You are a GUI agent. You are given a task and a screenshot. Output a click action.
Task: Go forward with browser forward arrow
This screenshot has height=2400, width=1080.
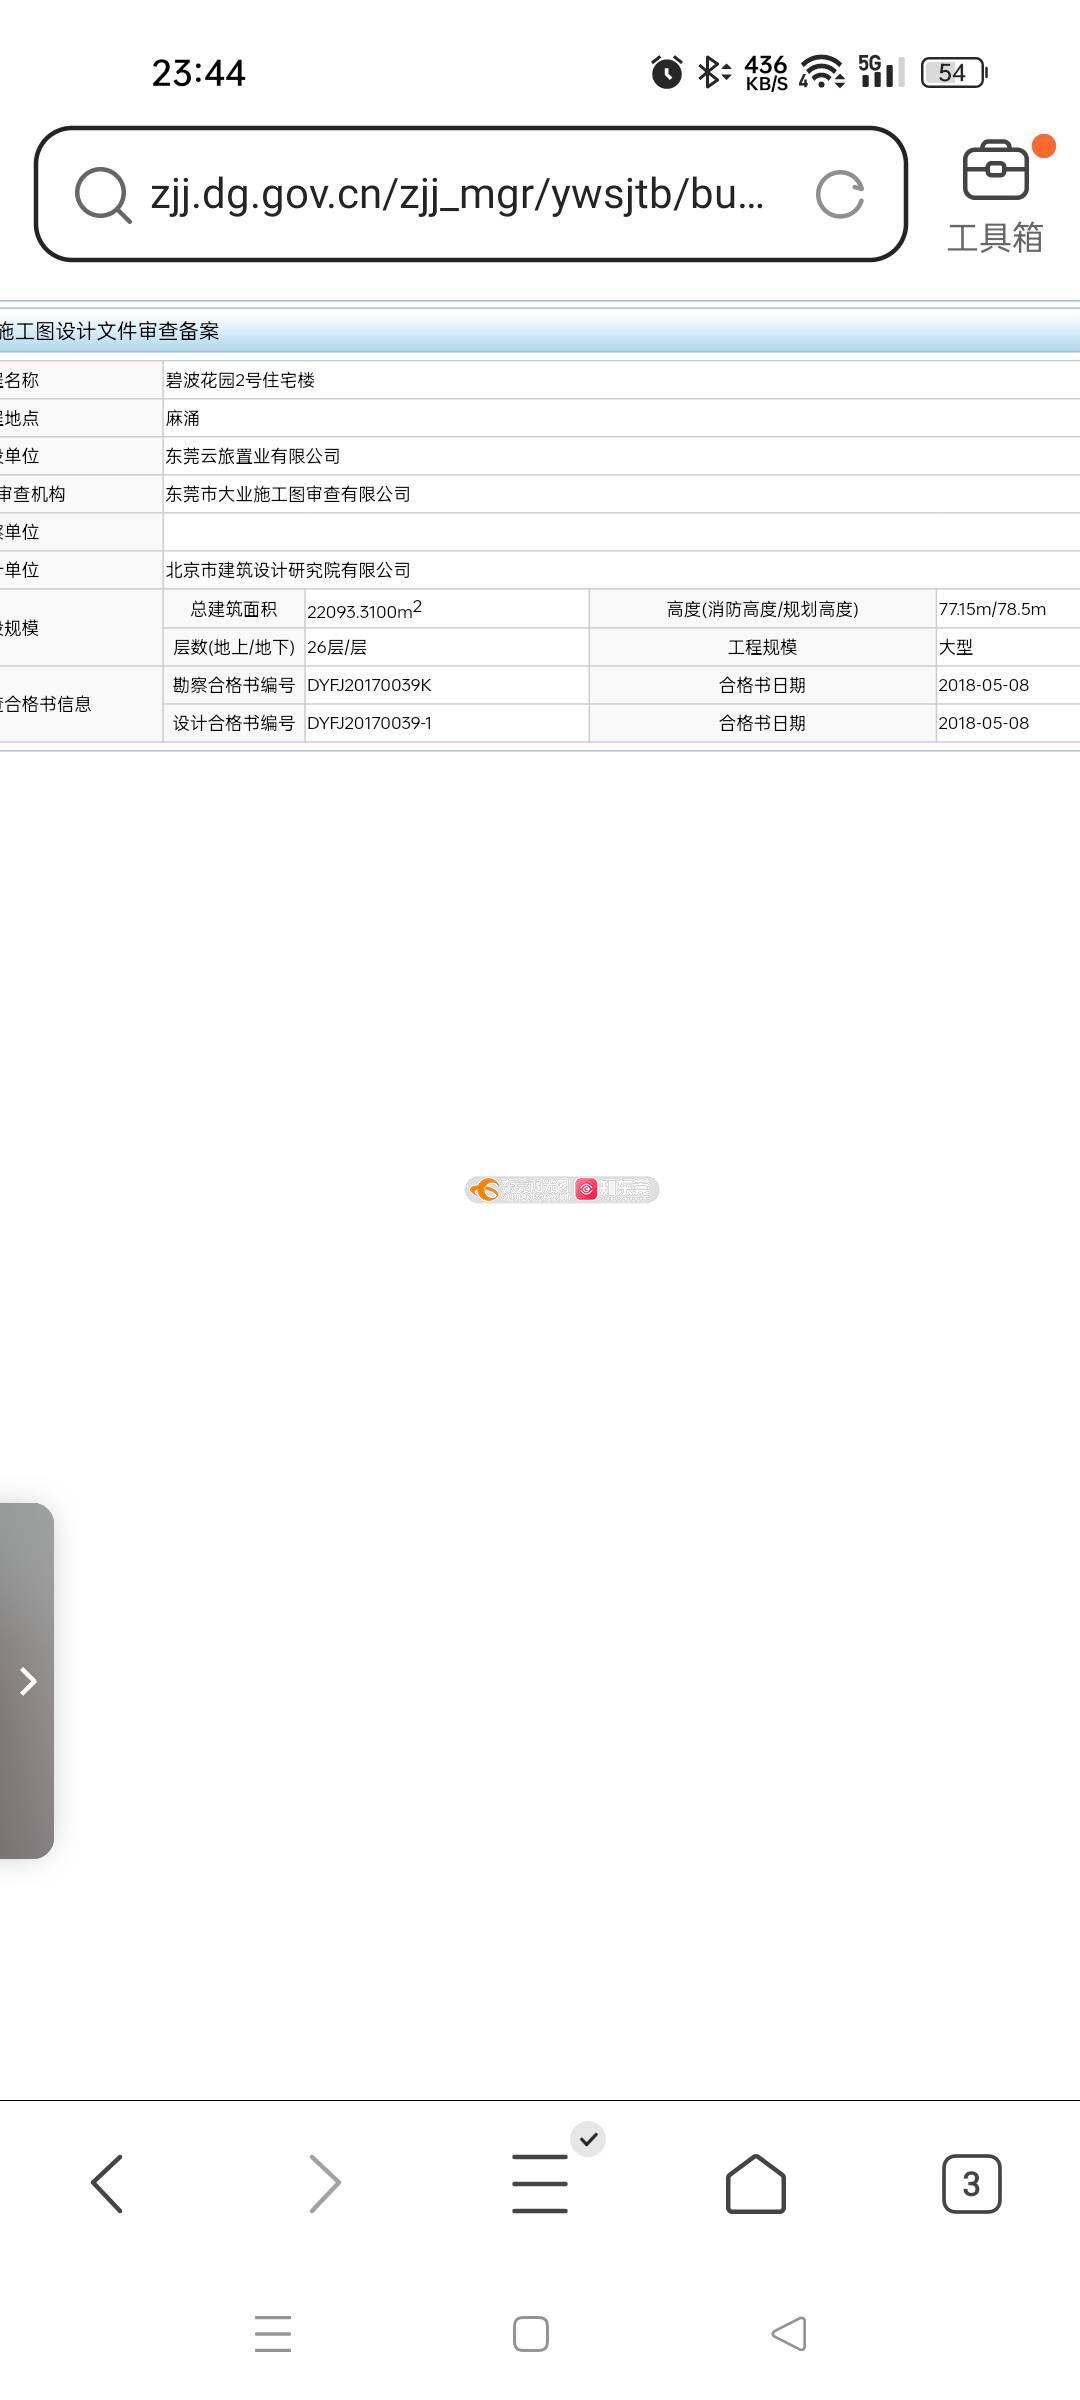tap(324, 2184)
